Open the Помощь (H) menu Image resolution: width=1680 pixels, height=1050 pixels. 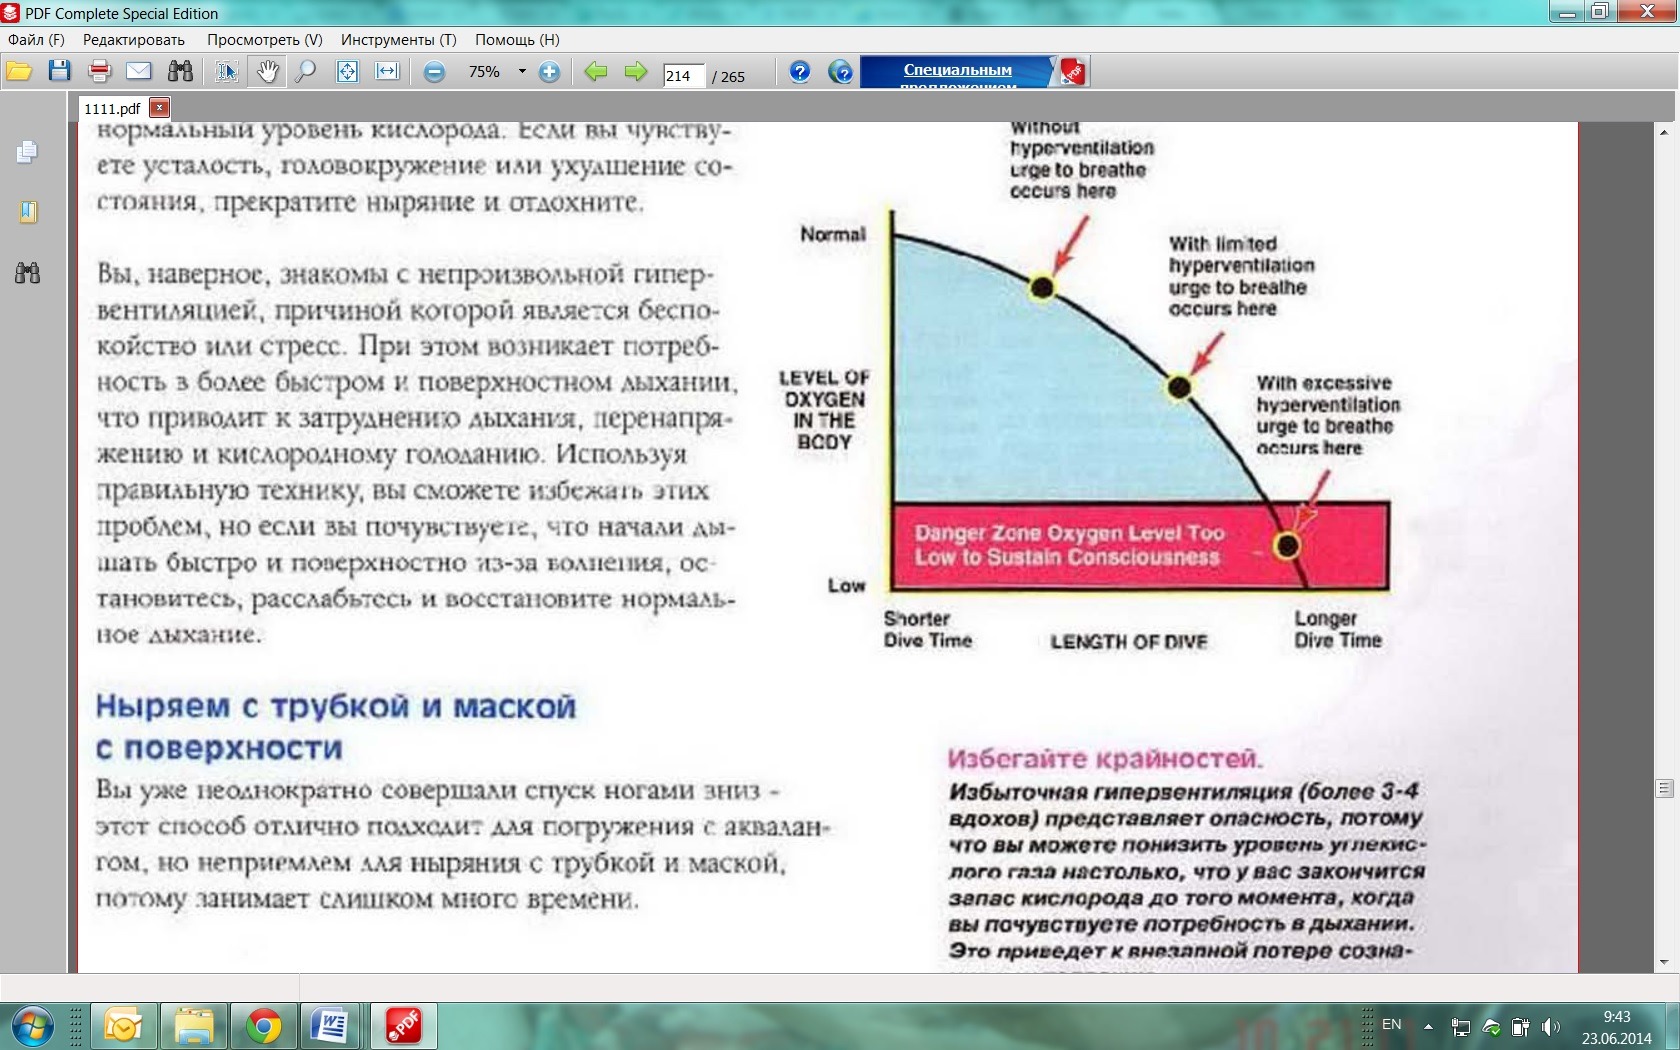click(517, 40)
